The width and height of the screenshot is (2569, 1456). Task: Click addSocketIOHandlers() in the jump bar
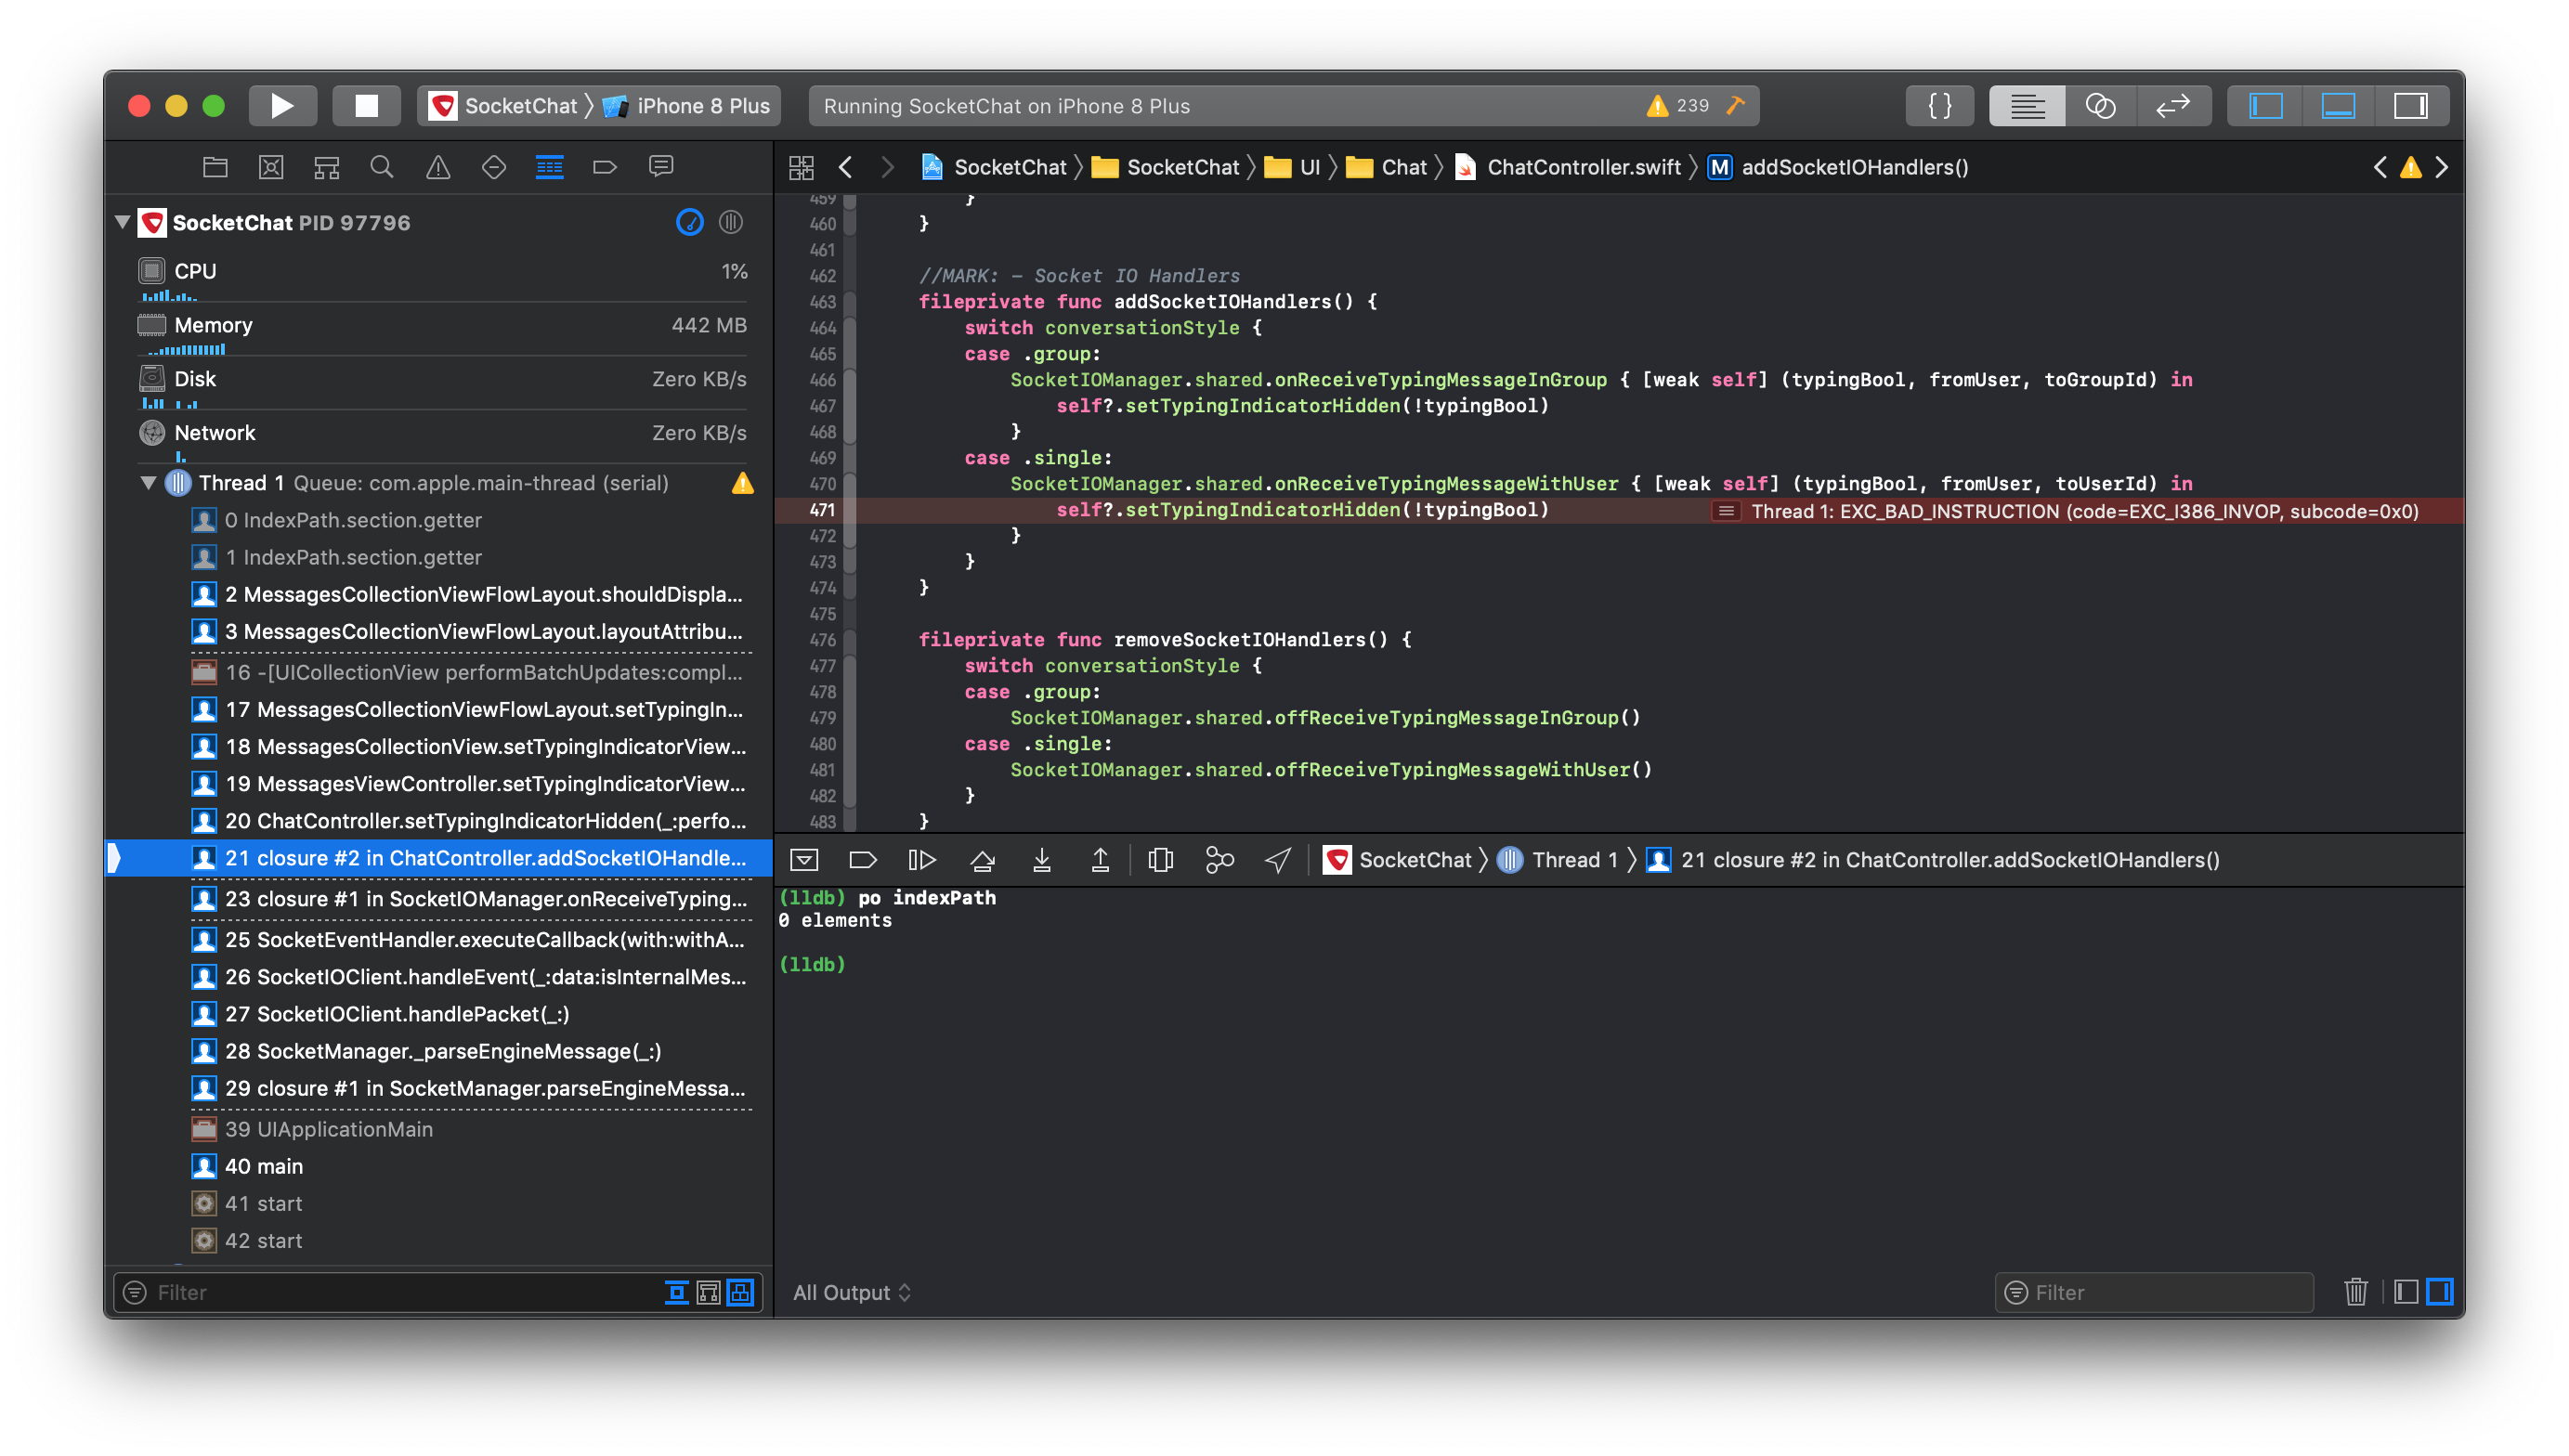(x=1838, y=167)
